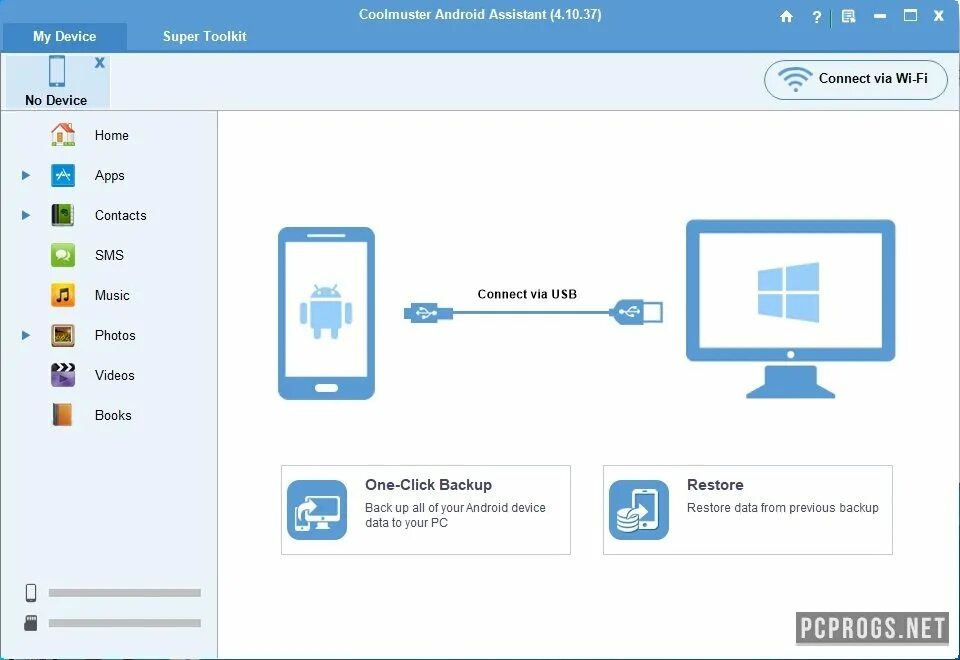Click the Music note icon
This screenshot has height=660, width=960.
tap(62, 295)
